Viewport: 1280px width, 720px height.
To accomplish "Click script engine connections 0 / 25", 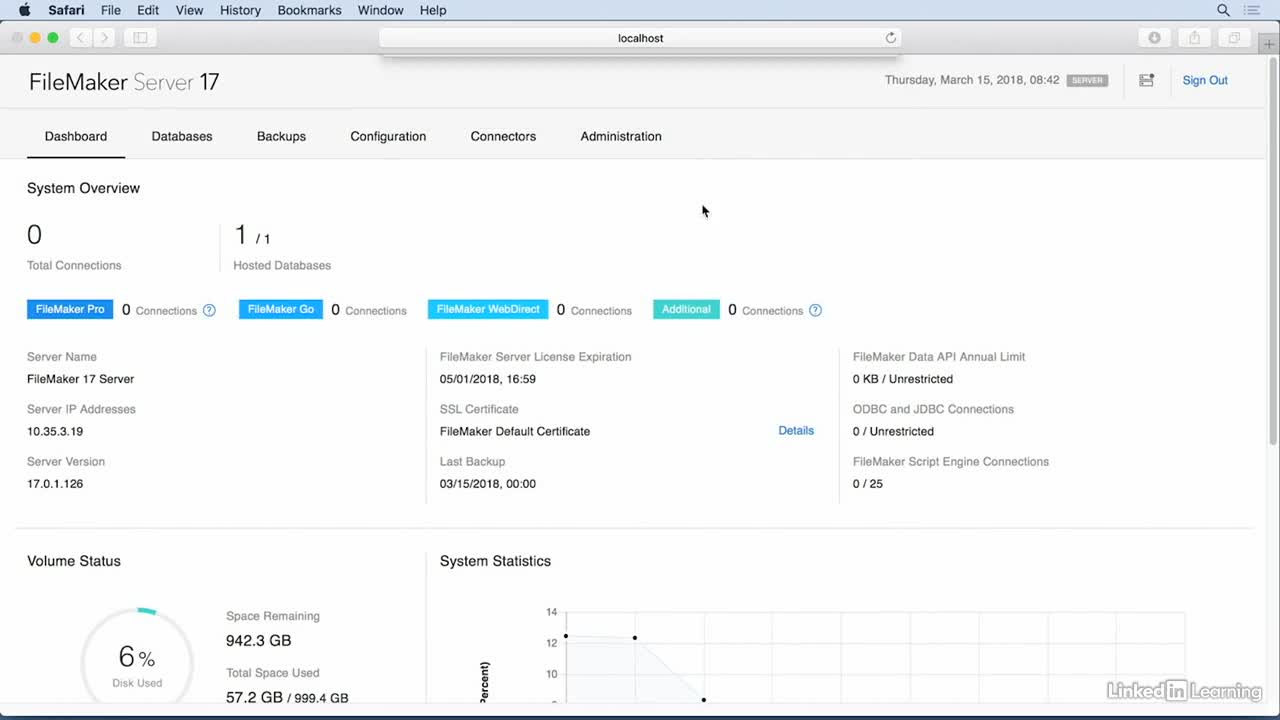I will tap(868, 483).
